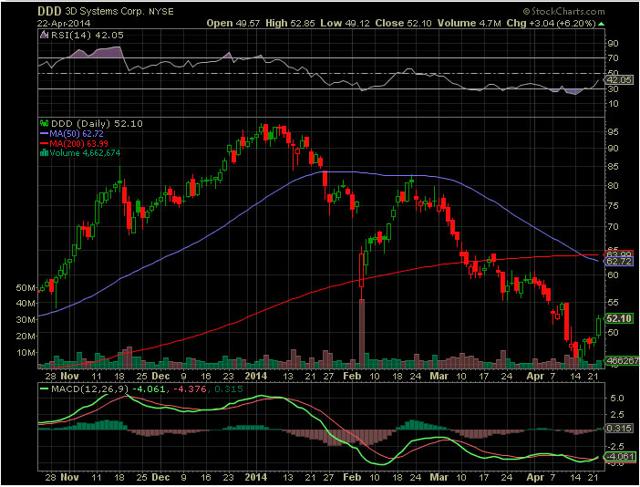Click 'Apr' on the bottom MACD date axis
Screen dimensions: 640x487
(x=535, y=477)
